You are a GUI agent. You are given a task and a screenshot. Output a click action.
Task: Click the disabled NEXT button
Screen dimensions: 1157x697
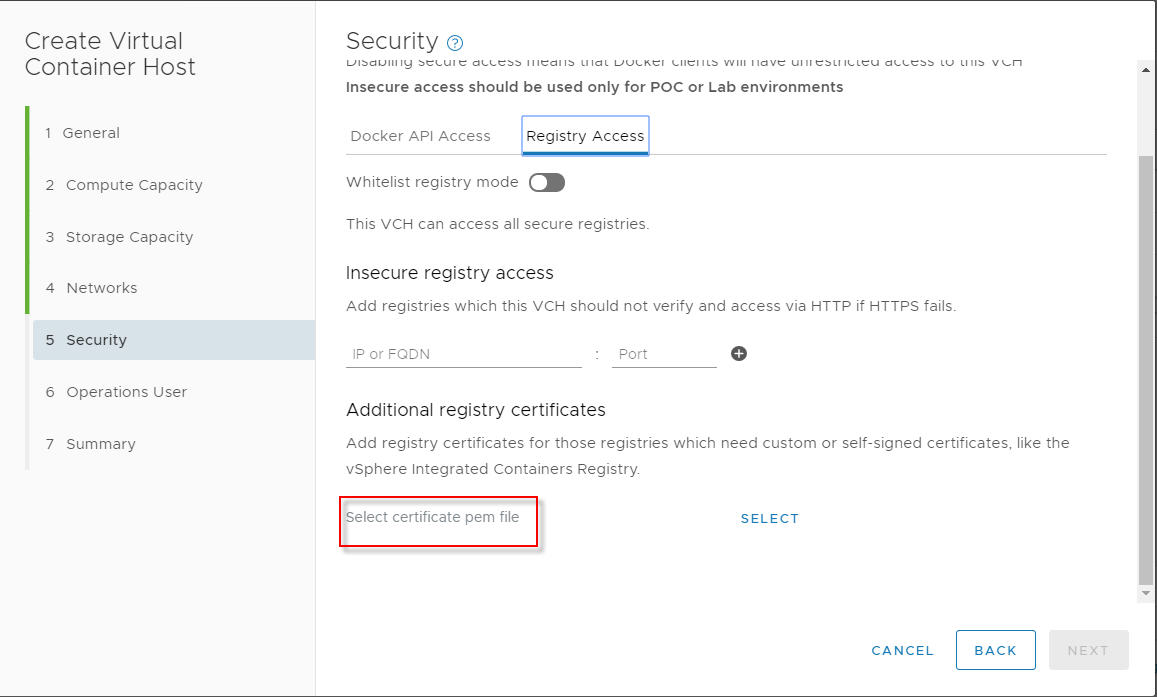point(1088,650)
